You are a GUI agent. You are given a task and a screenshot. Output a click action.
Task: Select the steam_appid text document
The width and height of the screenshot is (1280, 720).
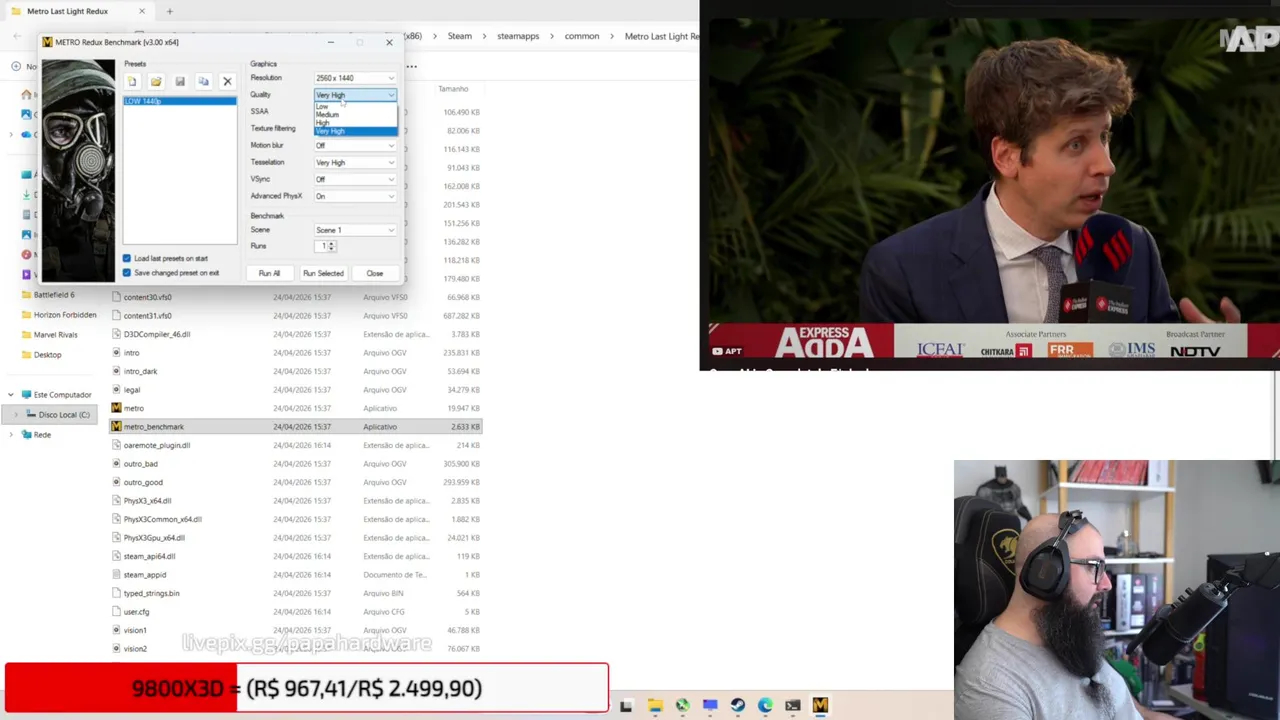(144, 575)
